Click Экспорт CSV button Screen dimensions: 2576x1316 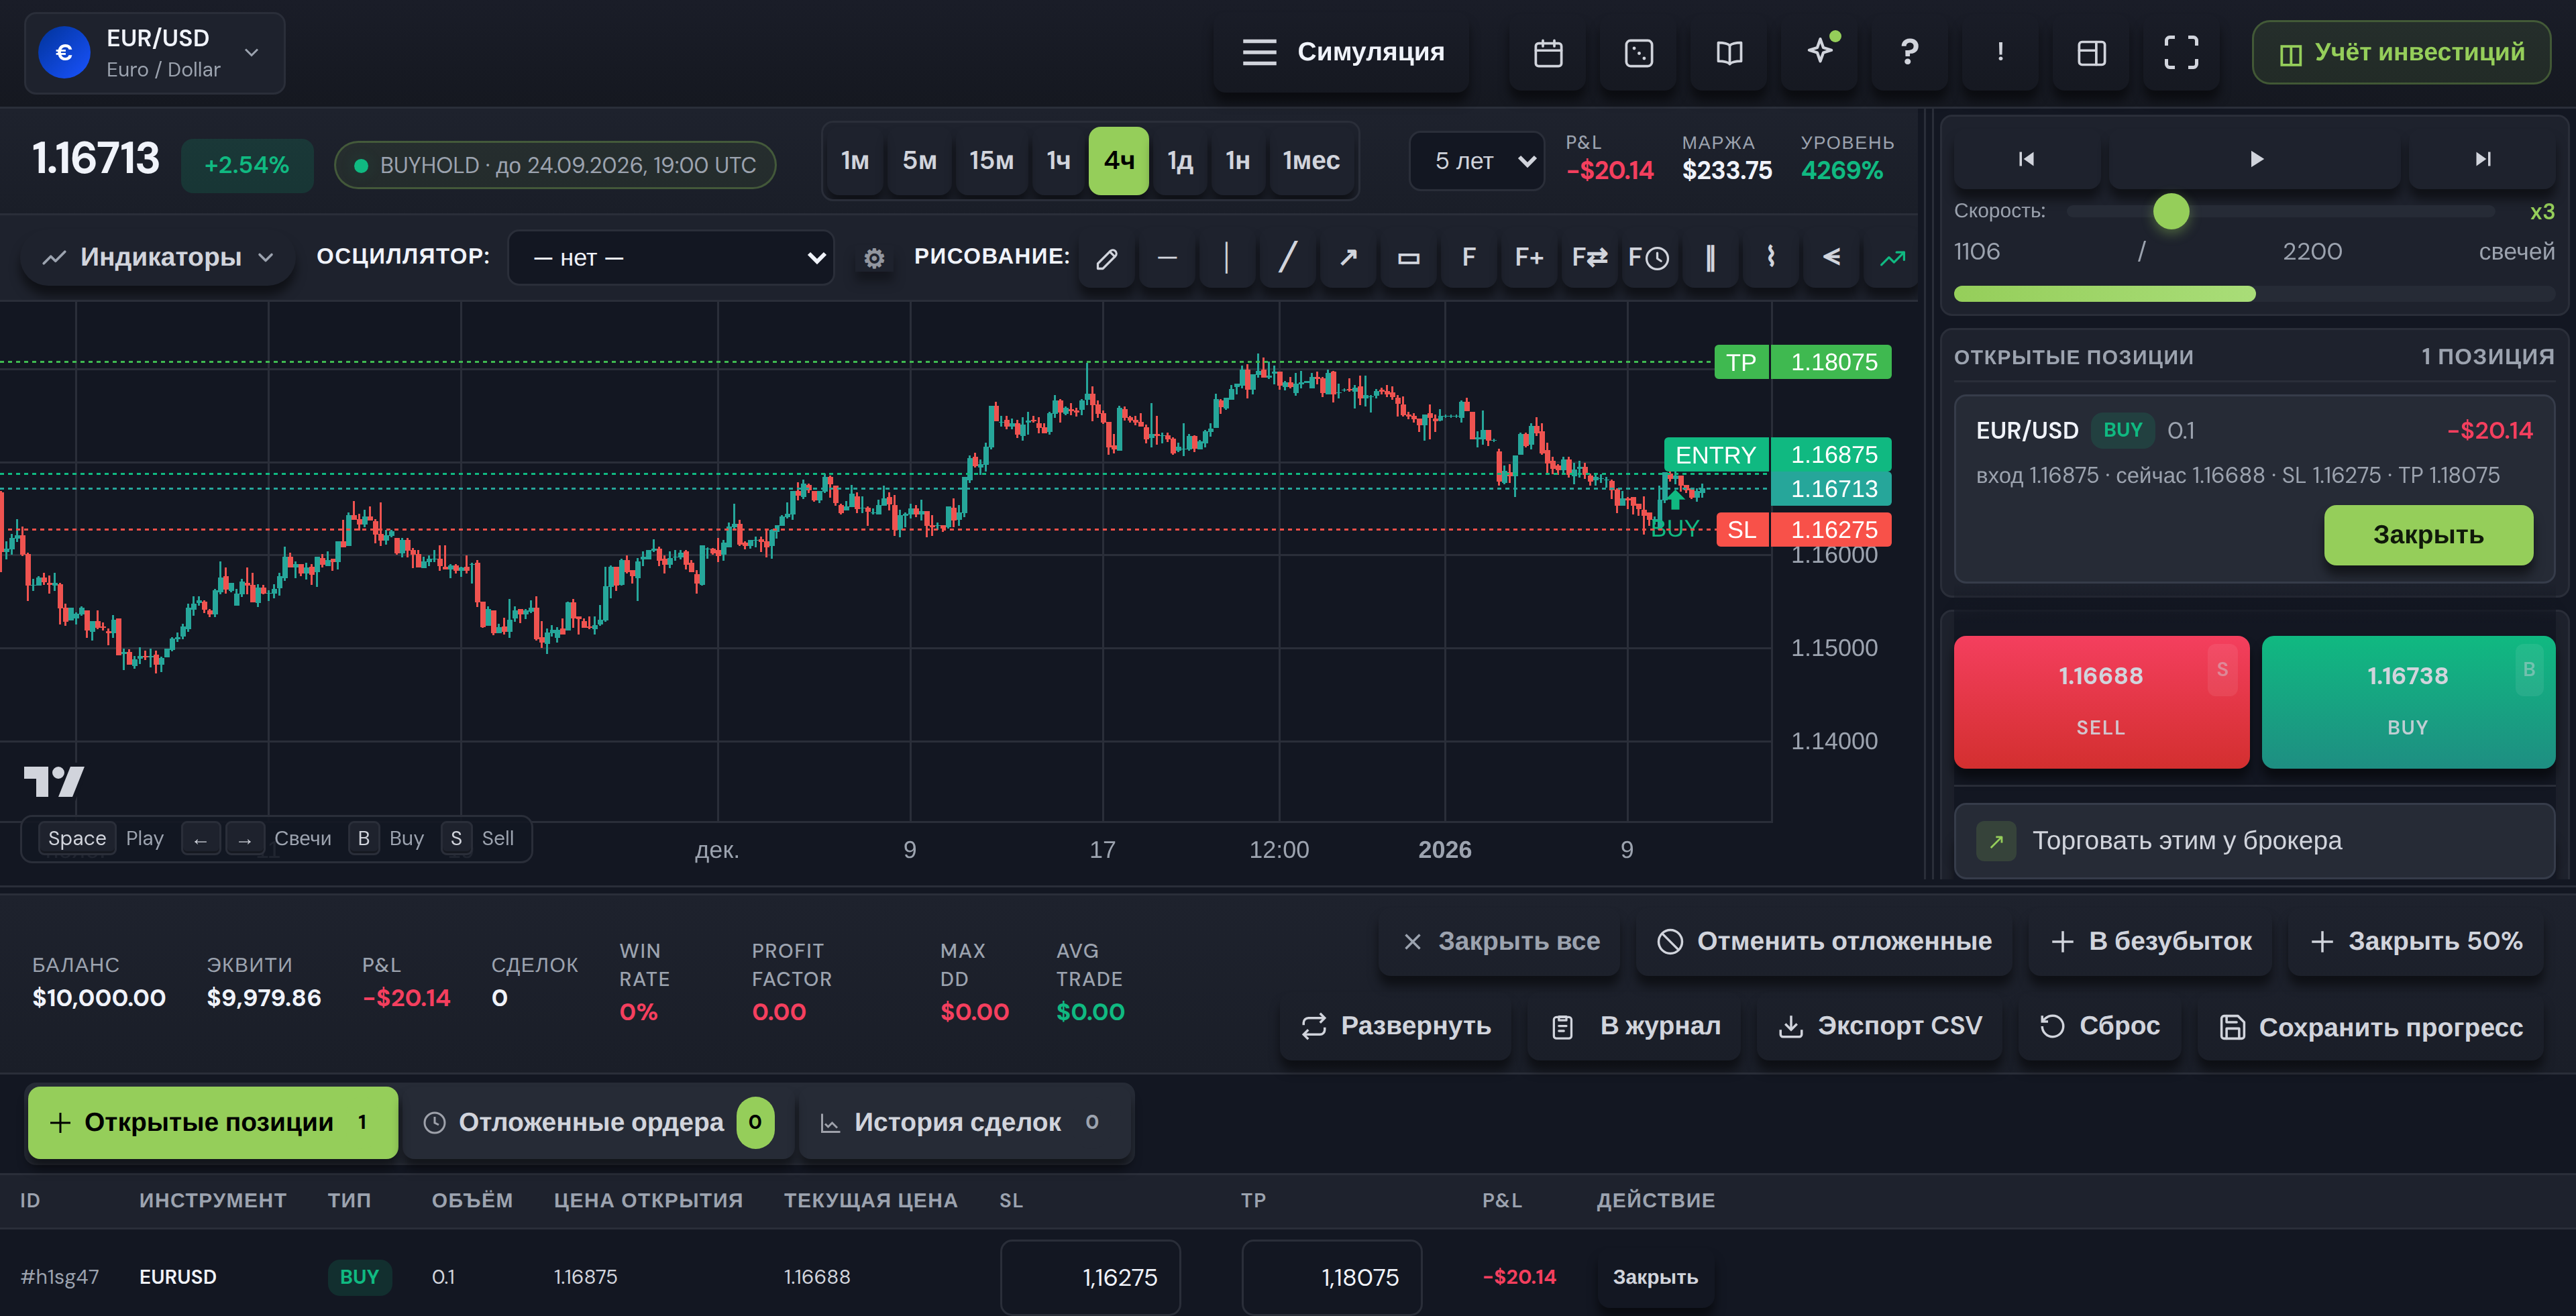pos(1880,1026)
